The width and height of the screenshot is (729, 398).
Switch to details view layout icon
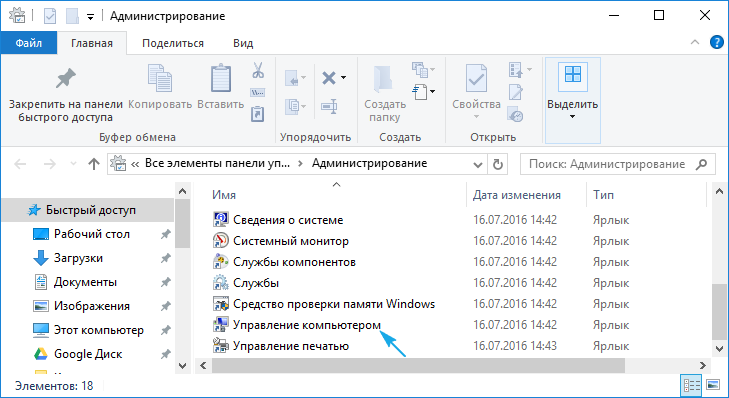691,385
